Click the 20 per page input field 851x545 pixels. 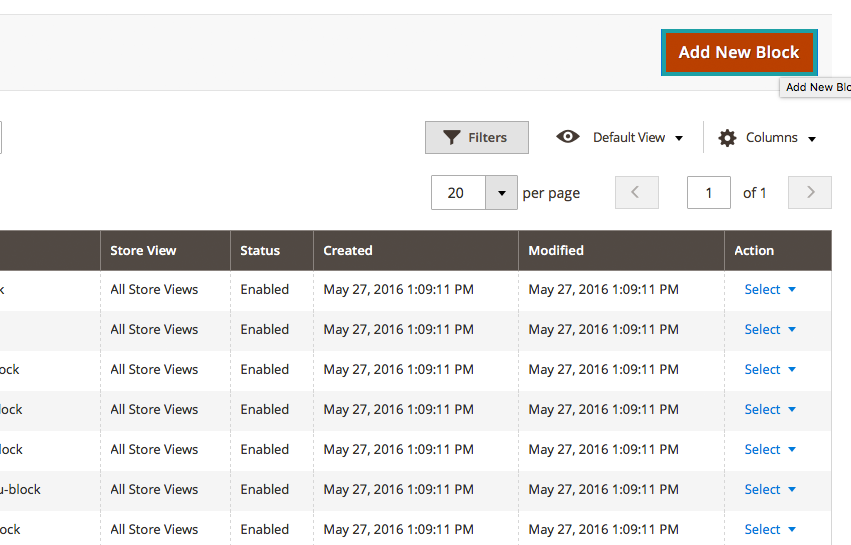(x=458, y=193)
